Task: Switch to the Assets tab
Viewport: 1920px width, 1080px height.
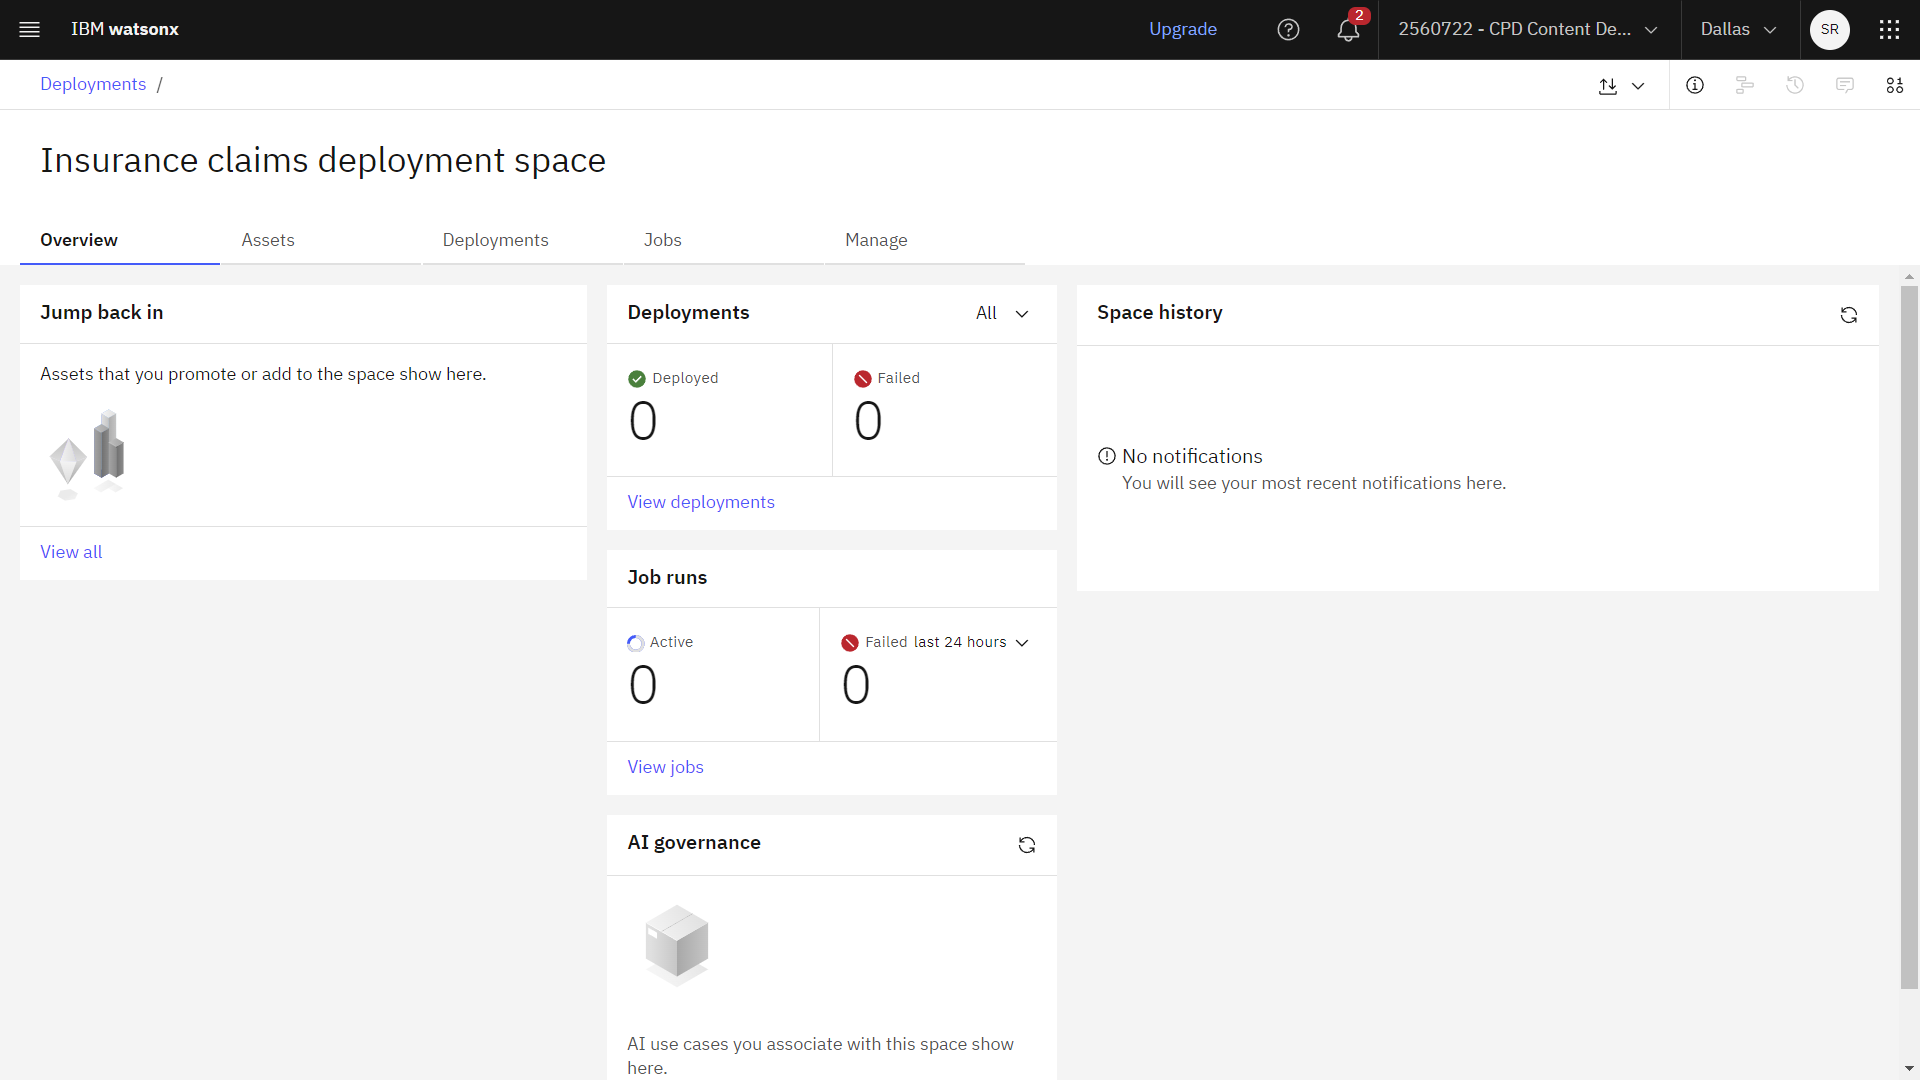Action: (x=321, y=240)
